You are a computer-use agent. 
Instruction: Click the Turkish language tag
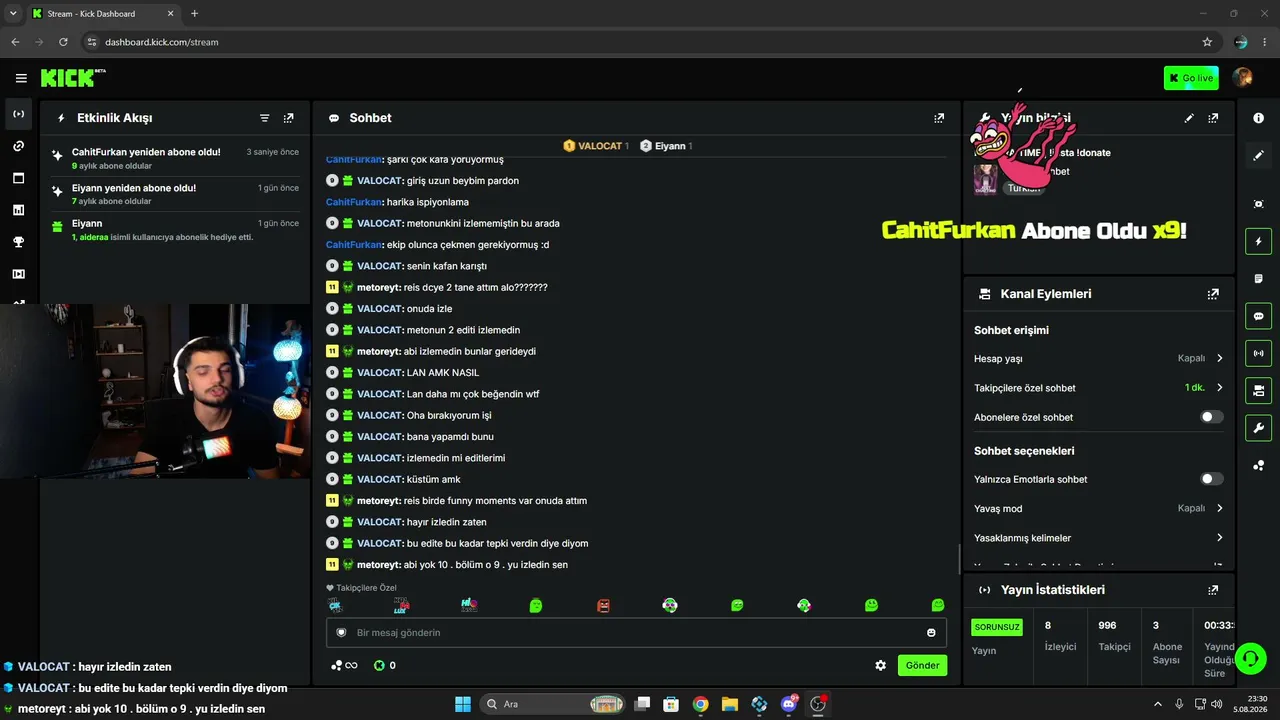(x=1024, y=188)
